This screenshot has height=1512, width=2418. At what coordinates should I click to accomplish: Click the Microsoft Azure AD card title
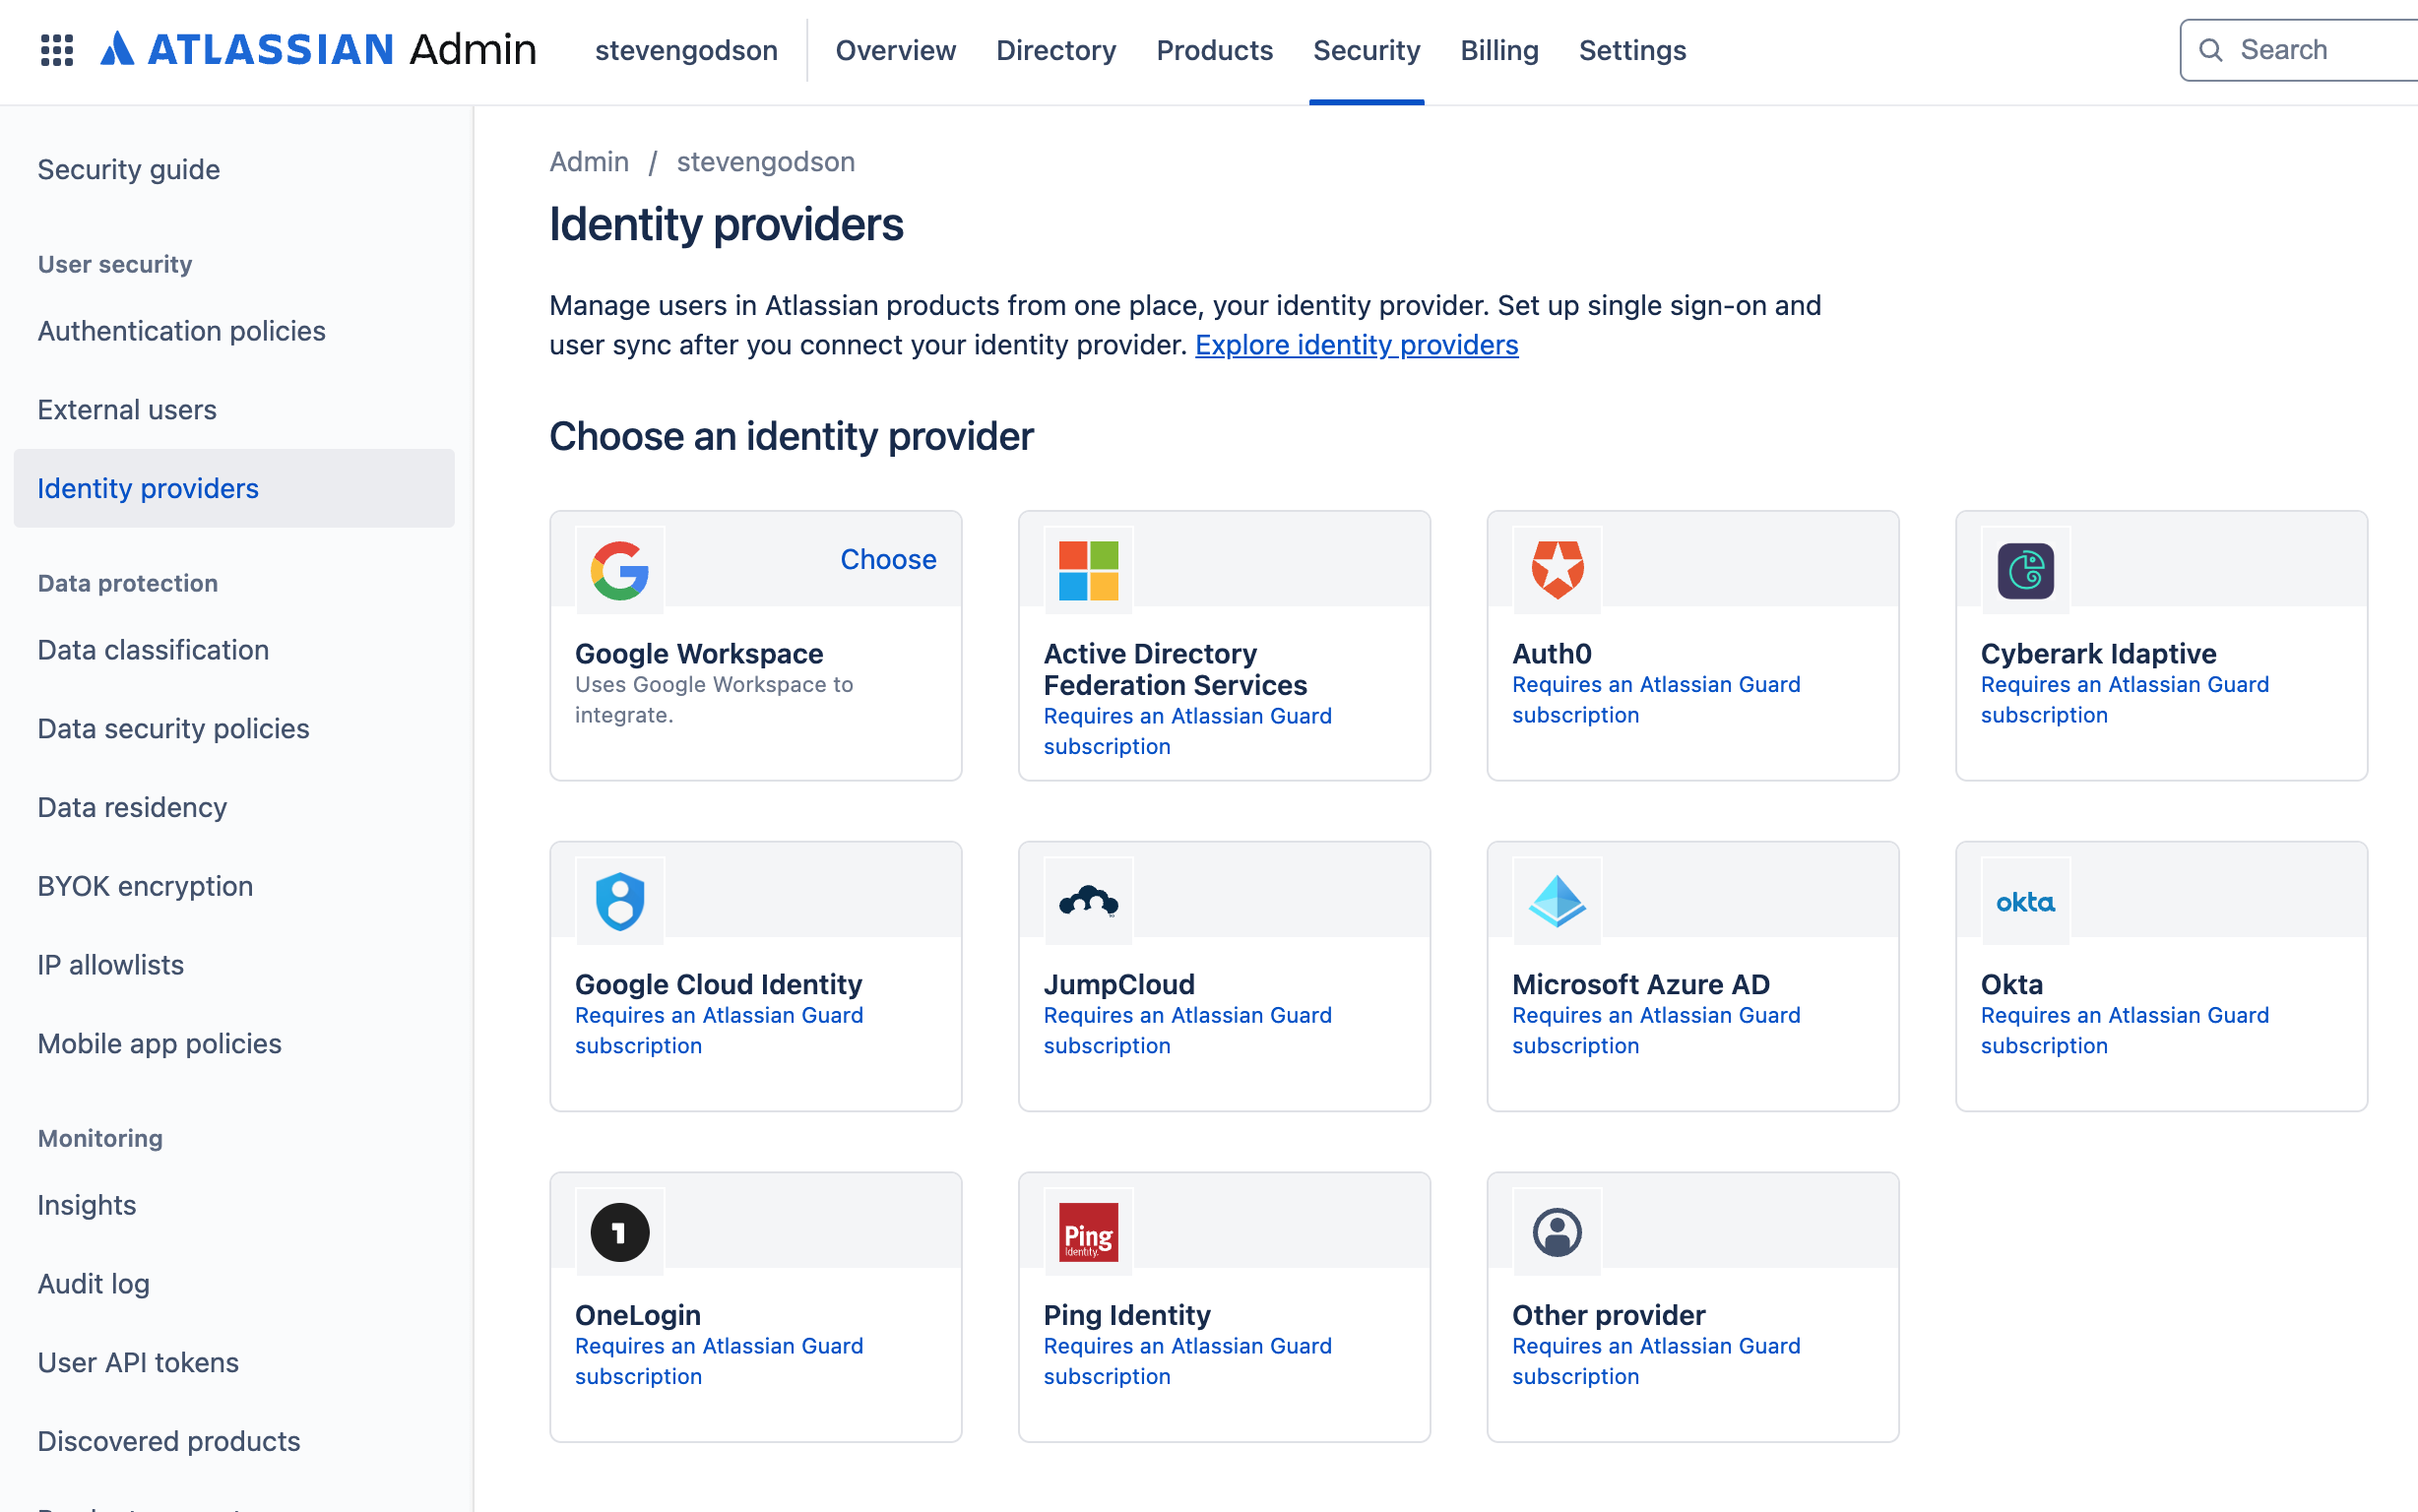[x=1641, y=984]
